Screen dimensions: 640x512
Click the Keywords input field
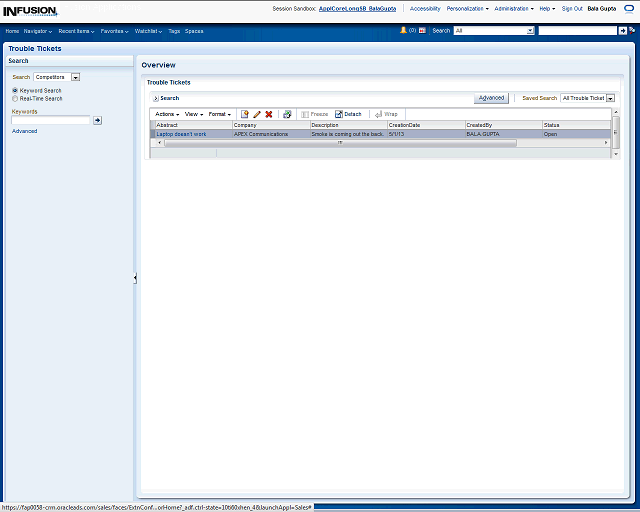click(x=51, y=120)
